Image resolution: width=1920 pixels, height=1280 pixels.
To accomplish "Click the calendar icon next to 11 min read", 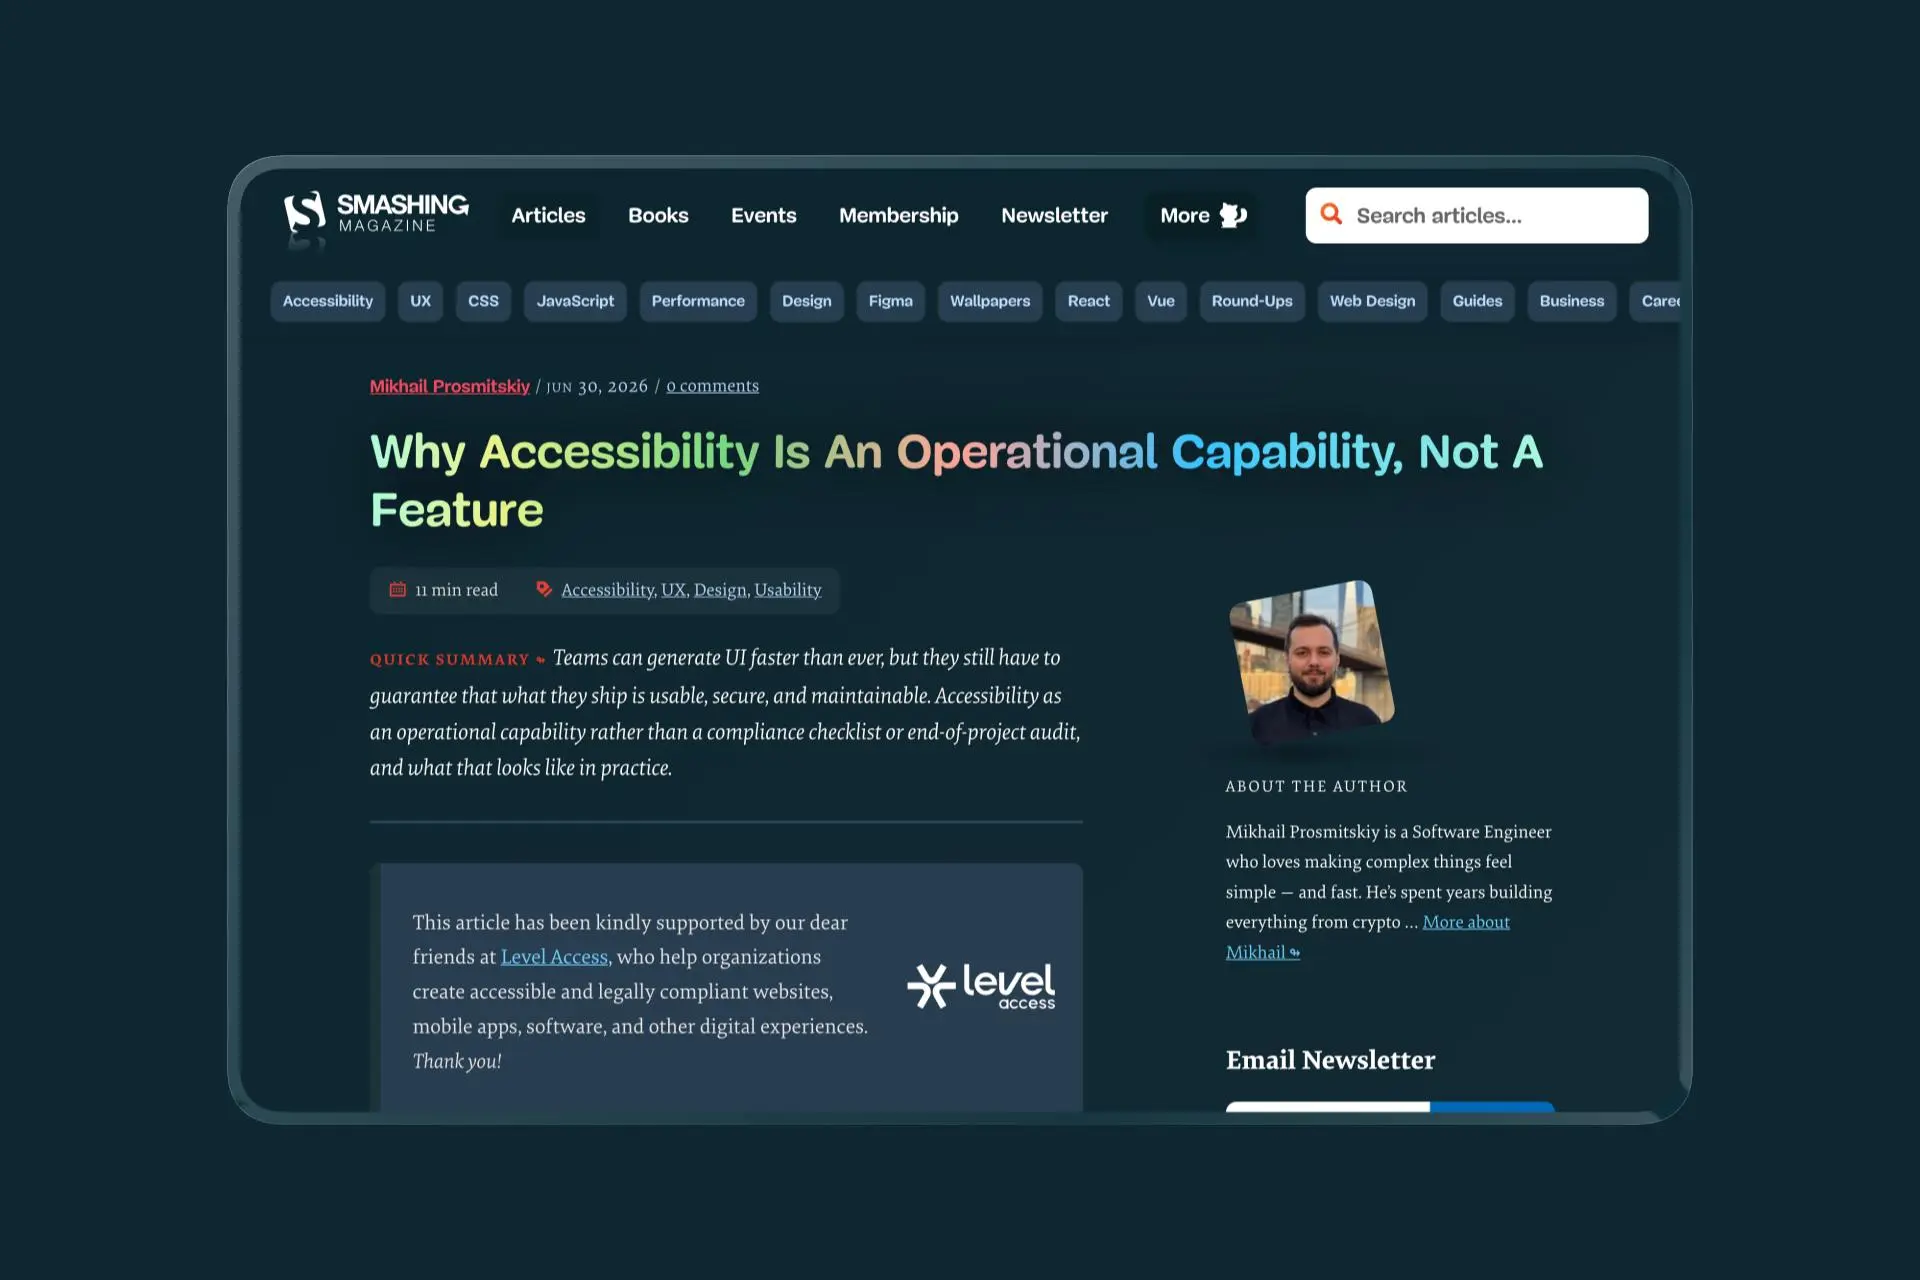I will [397, 589].
